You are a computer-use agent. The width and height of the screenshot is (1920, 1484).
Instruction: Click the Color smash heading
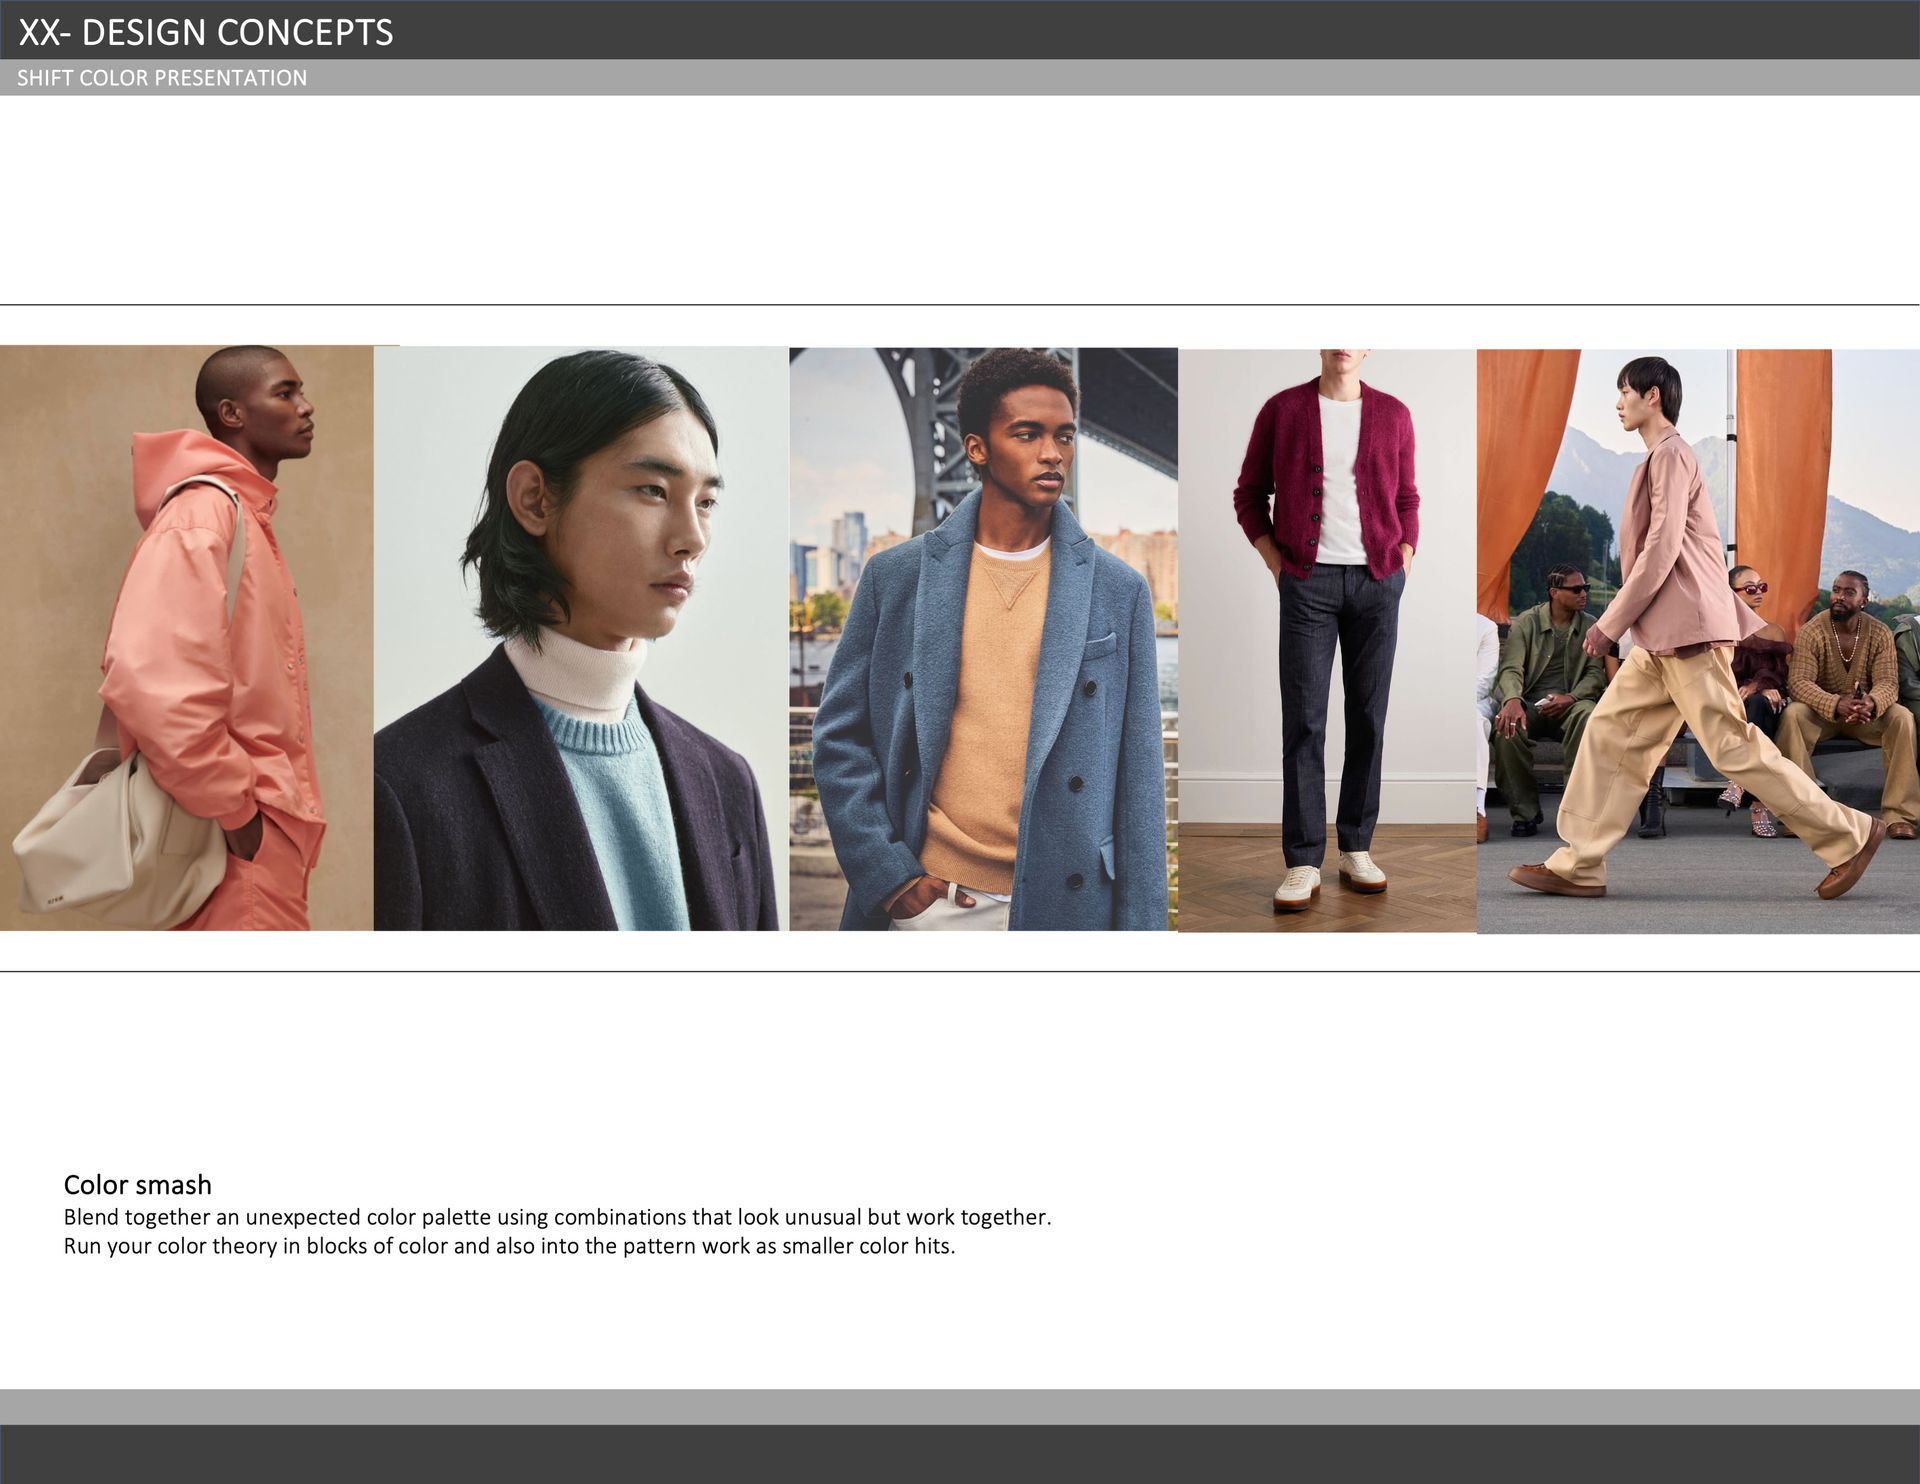click(x=138, y=1185)
